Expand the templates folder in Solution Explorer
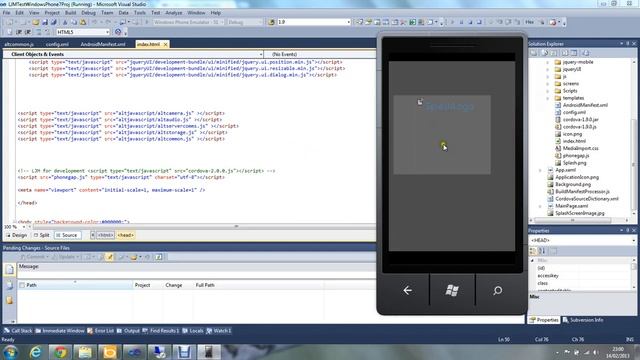The width and height of the screenshot is (640, 360). [x=548, y=98]
